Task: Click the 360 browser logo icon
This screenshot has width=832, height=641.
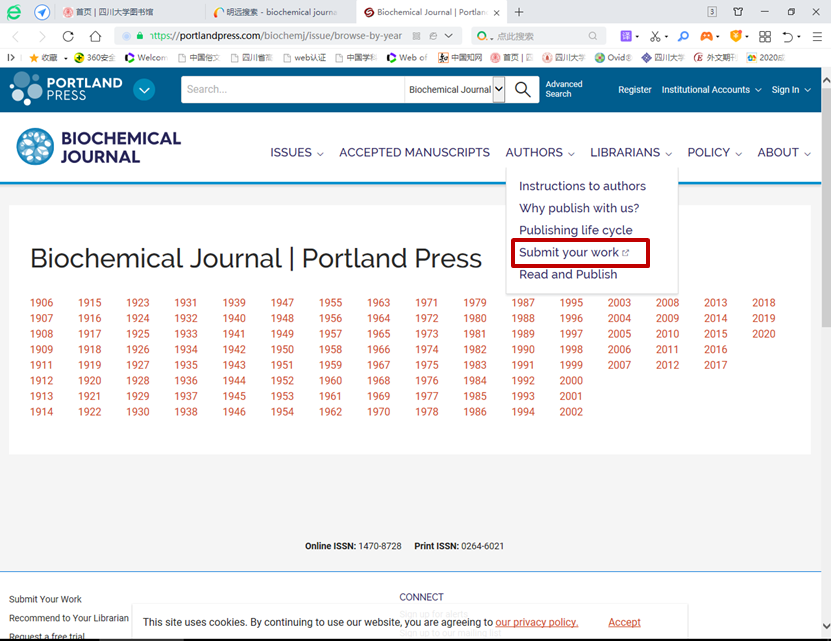Action: 13,12
